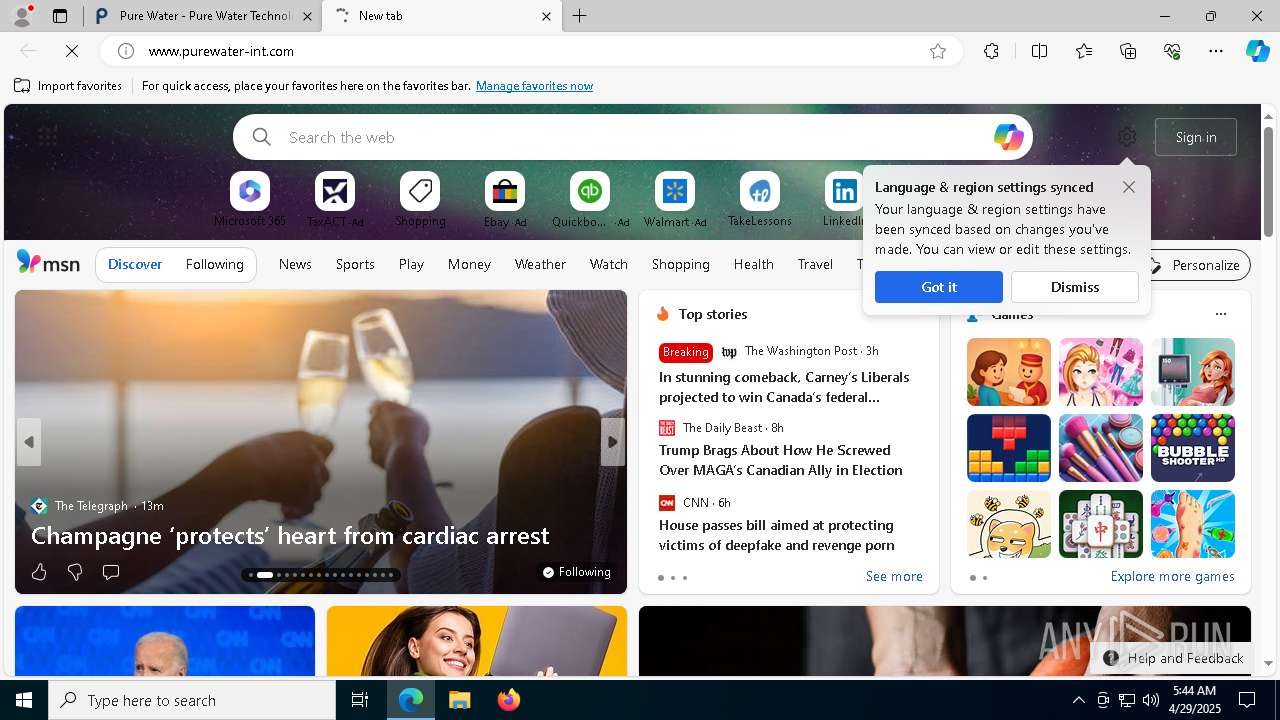Open the Watch category
This screenshot has width=1280, height=720.
[609, 264]
